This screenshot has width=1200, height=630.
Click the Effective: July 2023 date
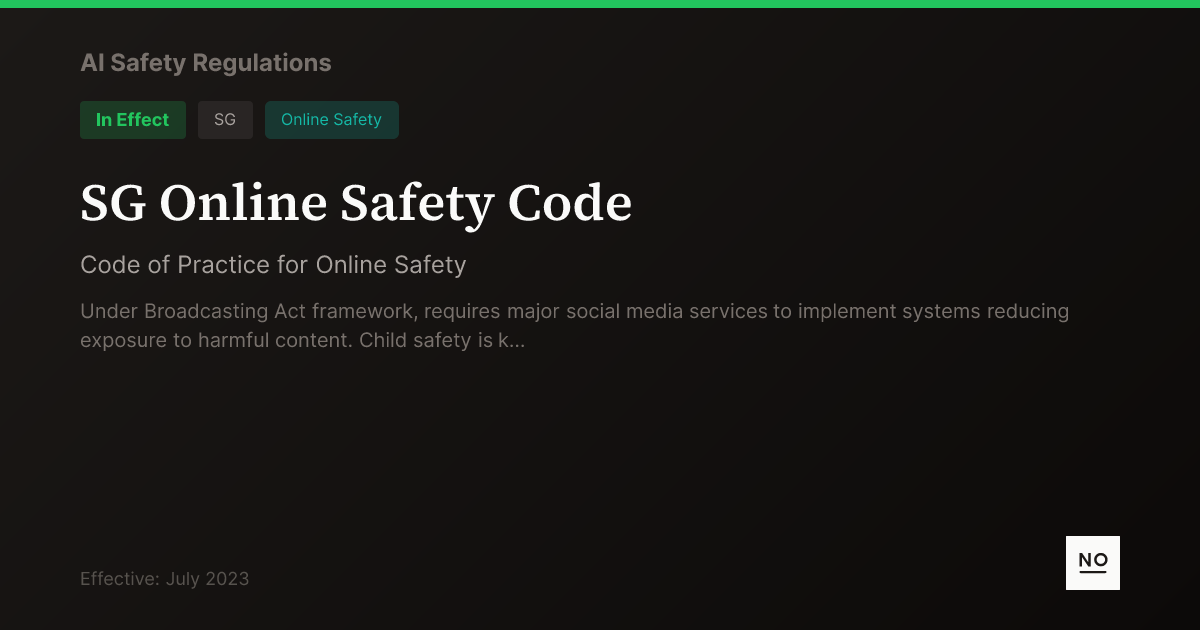pos(165,579)
